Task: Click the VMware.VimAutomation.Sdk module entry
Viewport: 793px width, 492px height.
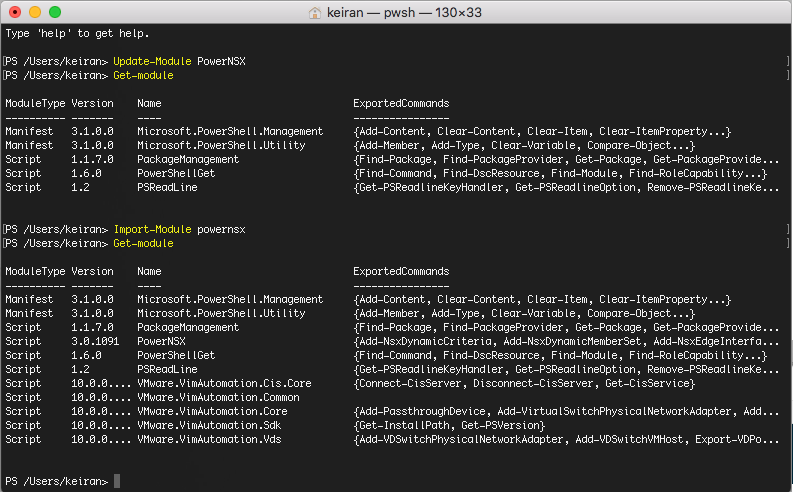Action: tap(209, 425)
